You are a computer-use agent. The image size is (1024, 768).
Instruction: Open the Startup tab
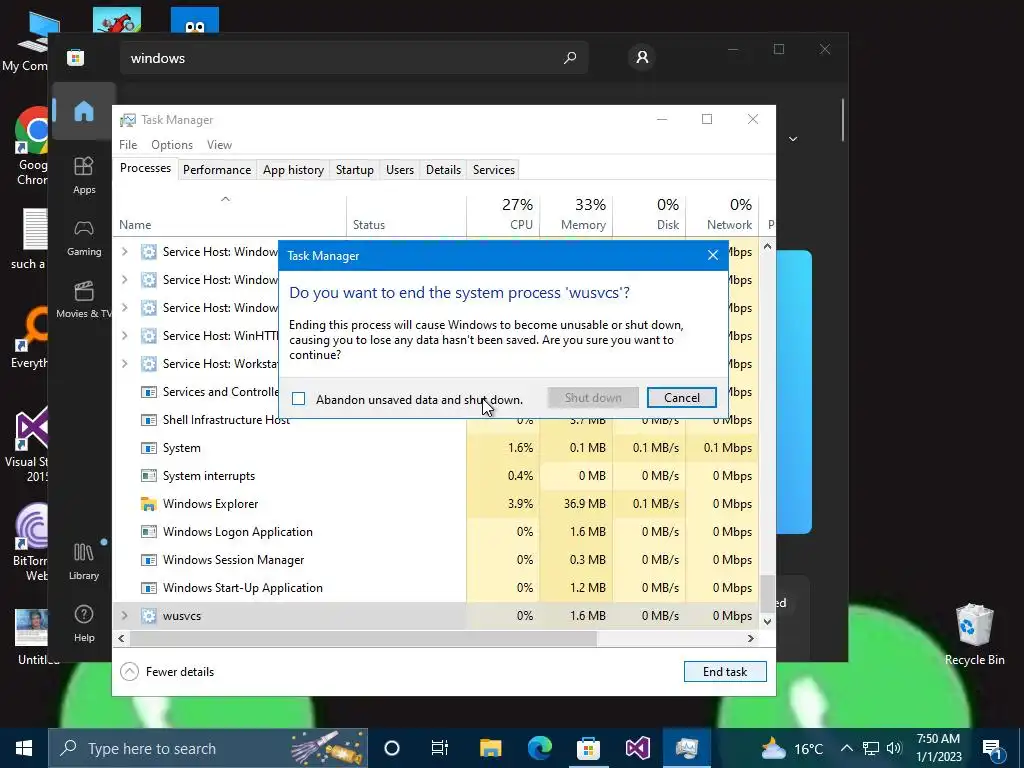355,170
